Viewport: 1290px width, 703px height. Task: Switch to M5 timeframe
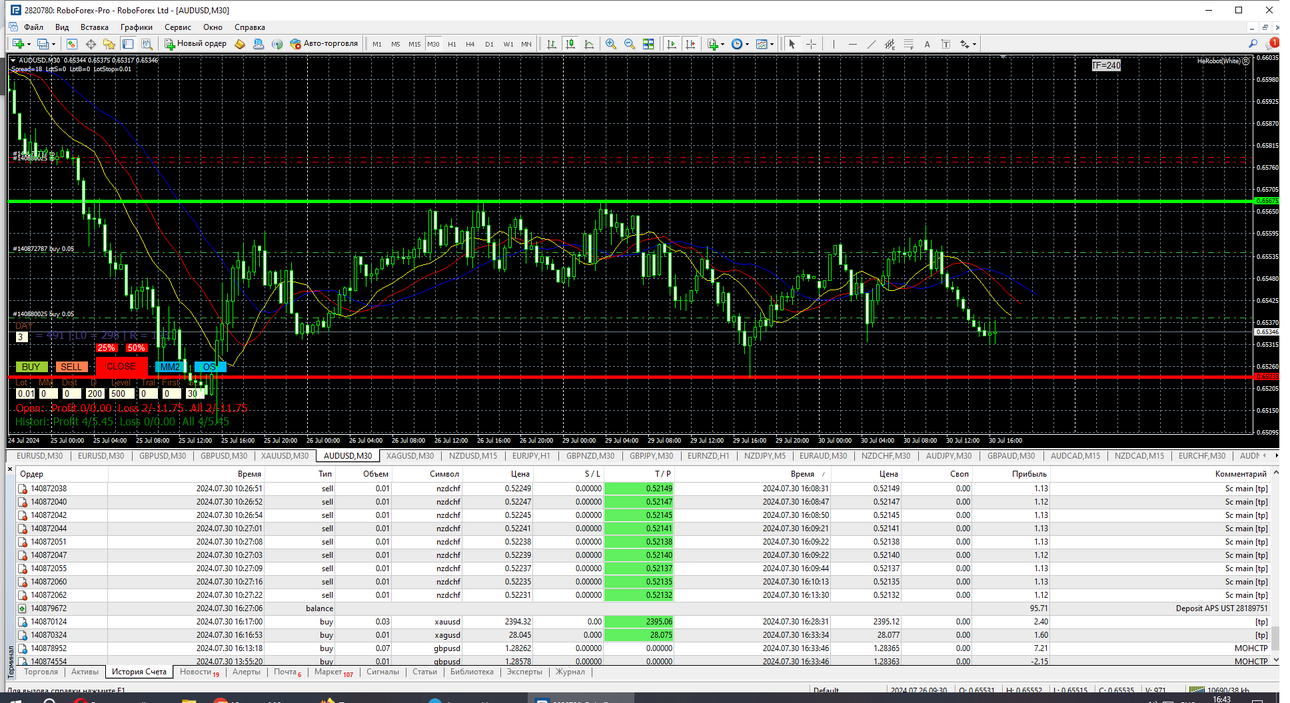(x=395, y=44)
